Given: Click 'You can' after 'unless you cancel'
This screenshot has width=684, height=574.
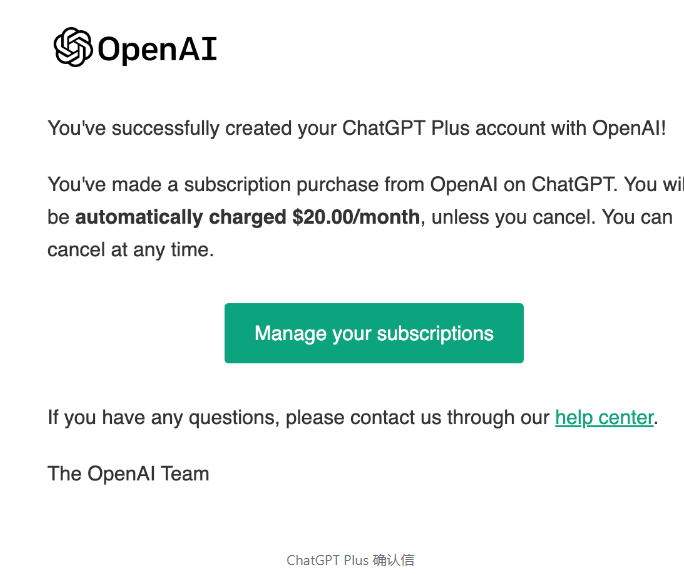Looking at the screenshot, I should [x=638, y=217].
